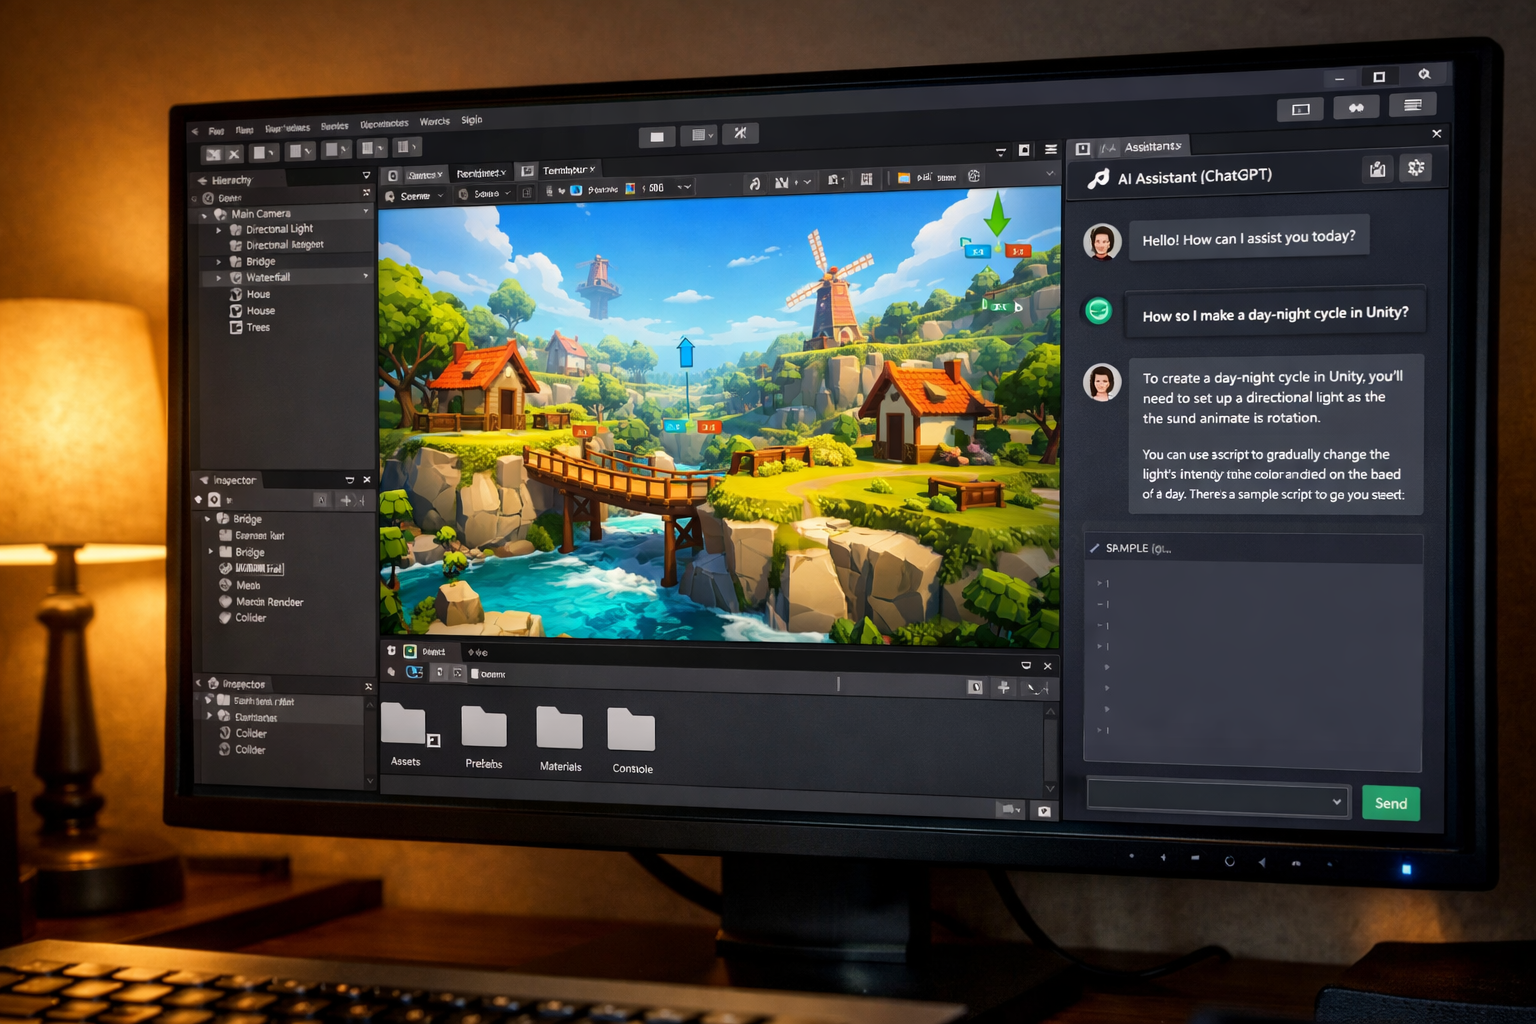Open the Sigin menu in menu bar
Image resolution: width=1536 pixels, height=1024 pixels.
472,120
